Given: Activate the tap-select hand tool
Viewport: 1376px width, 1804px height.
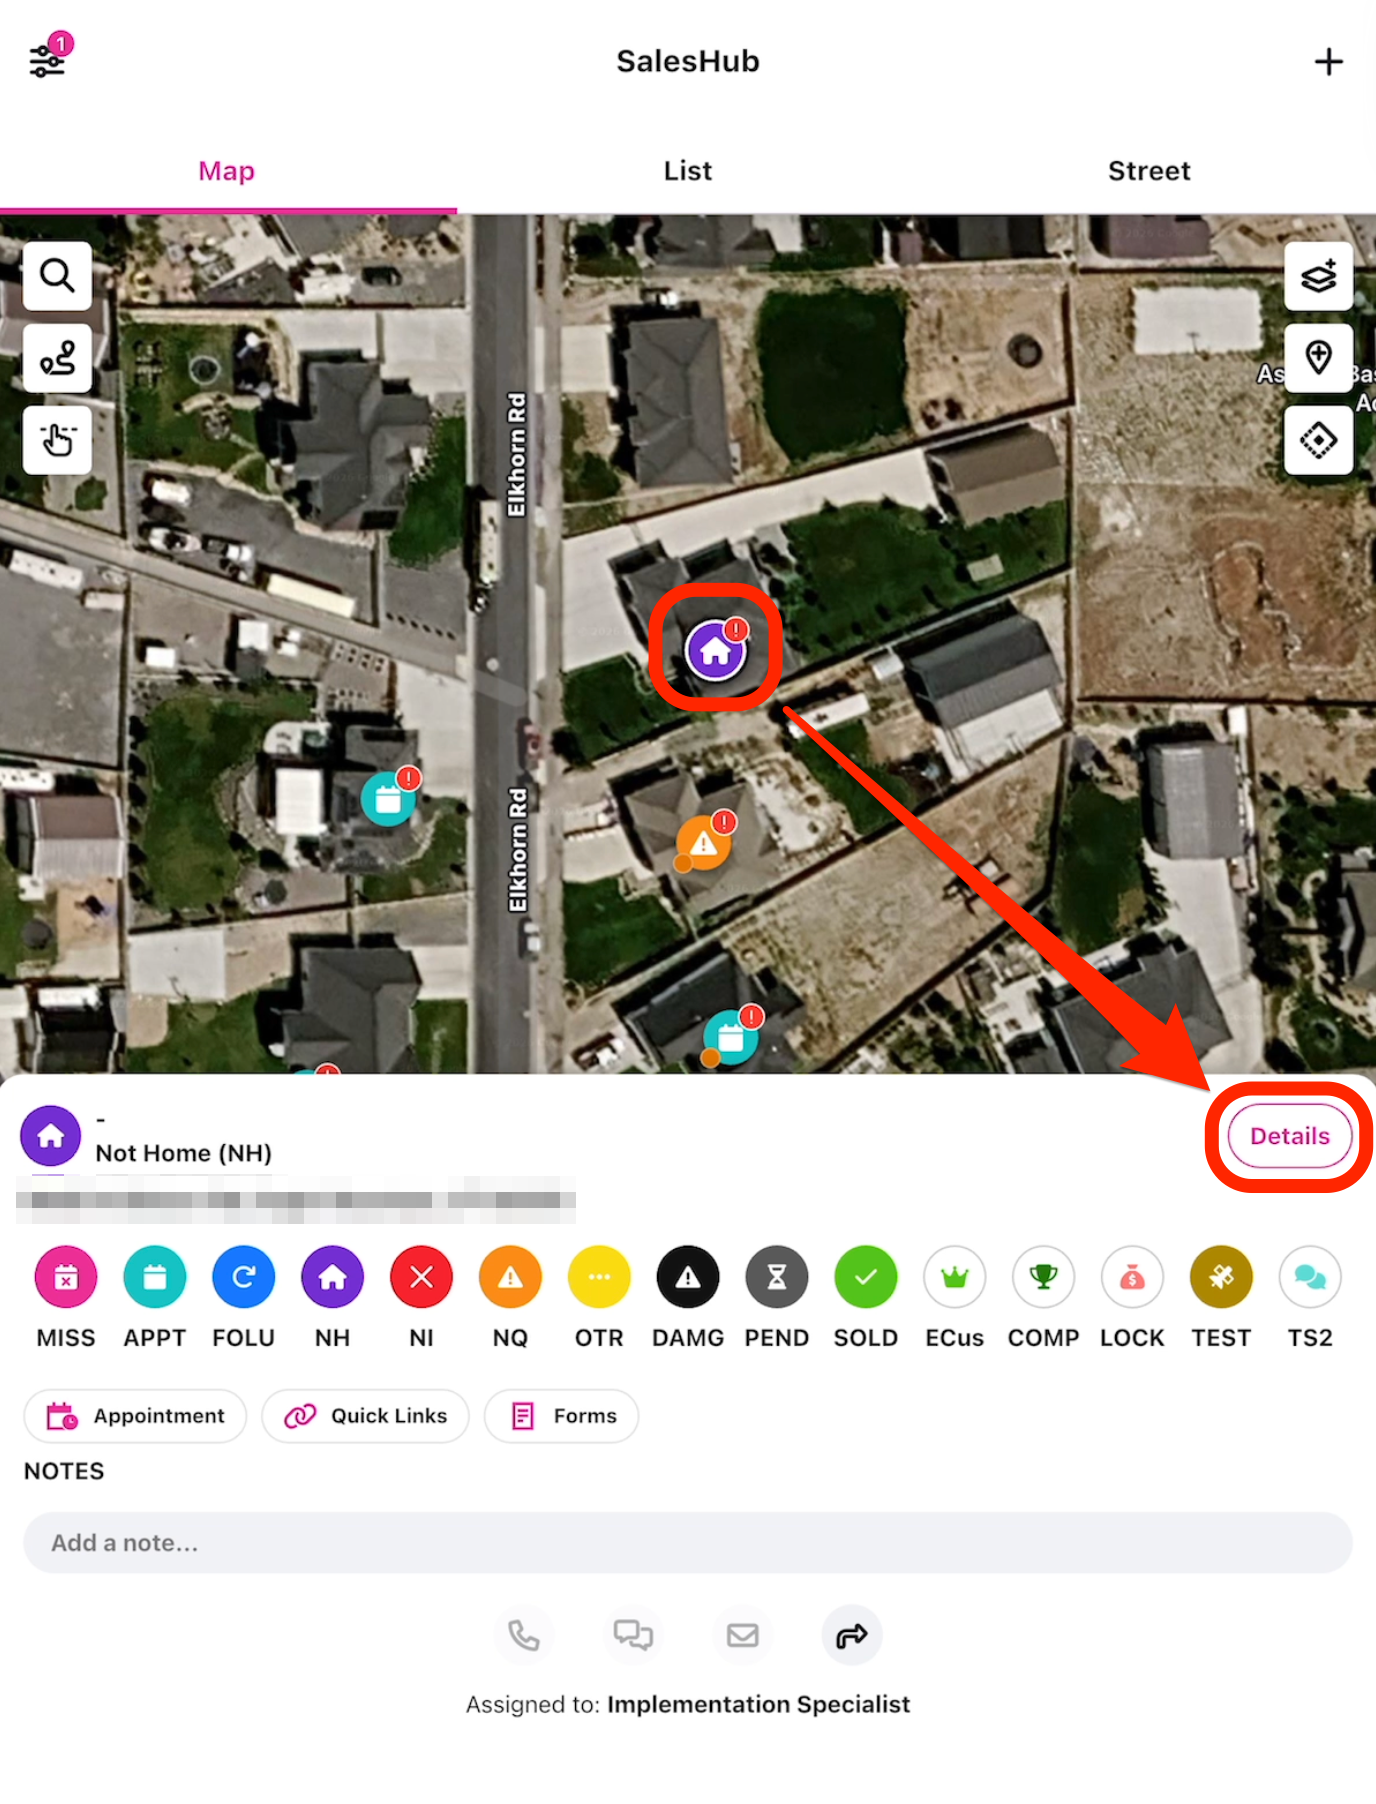Looking at the screenshot, I should 57,440.
